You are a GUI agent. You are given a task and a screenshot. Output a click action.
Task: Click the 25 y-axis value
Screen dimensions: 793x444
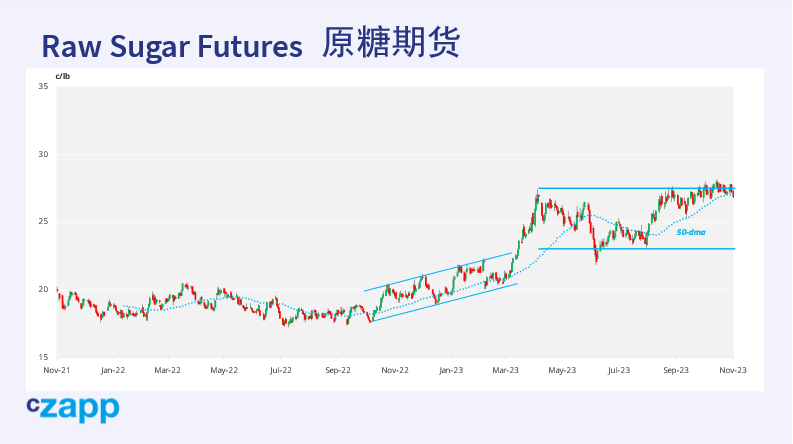(x=43, y=222)
